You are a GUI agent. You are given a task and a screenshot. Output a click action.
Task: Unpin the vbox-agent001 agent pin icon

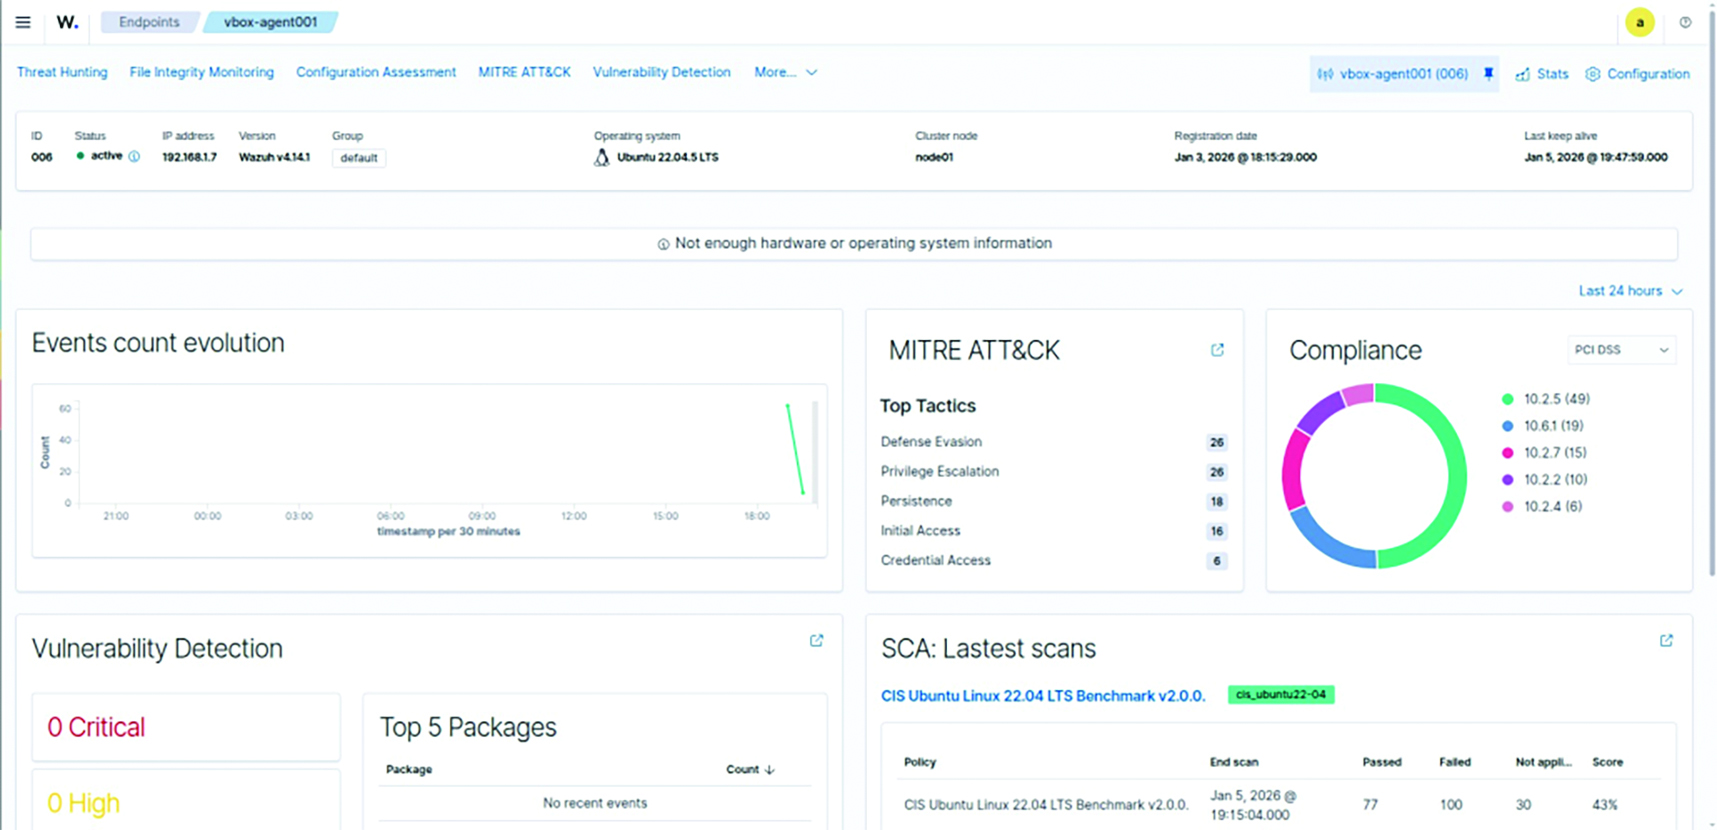click(1488, 74)
